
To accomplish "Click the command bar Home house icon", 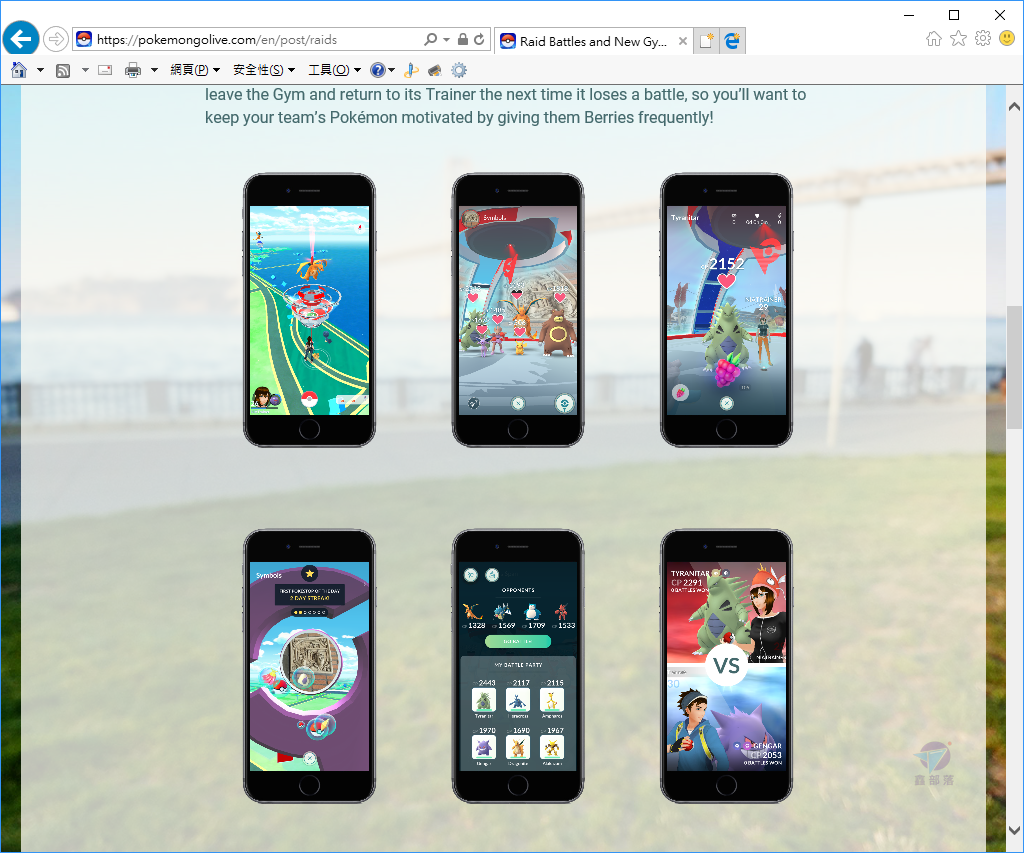I will coord(19,70).
